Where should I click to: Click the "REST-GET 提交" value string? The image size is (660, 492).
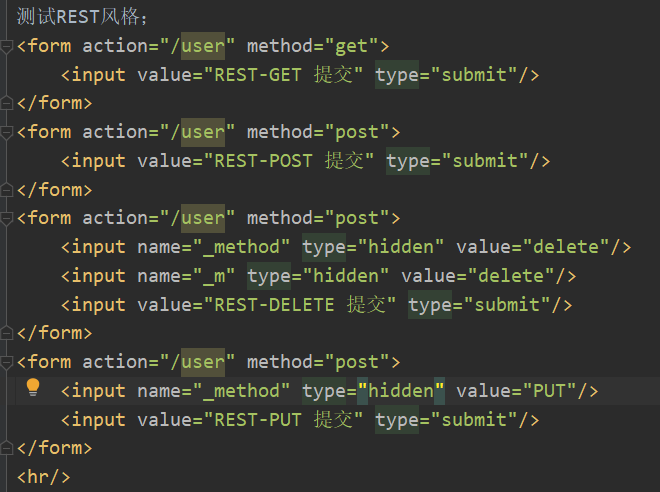click(283, 75)
